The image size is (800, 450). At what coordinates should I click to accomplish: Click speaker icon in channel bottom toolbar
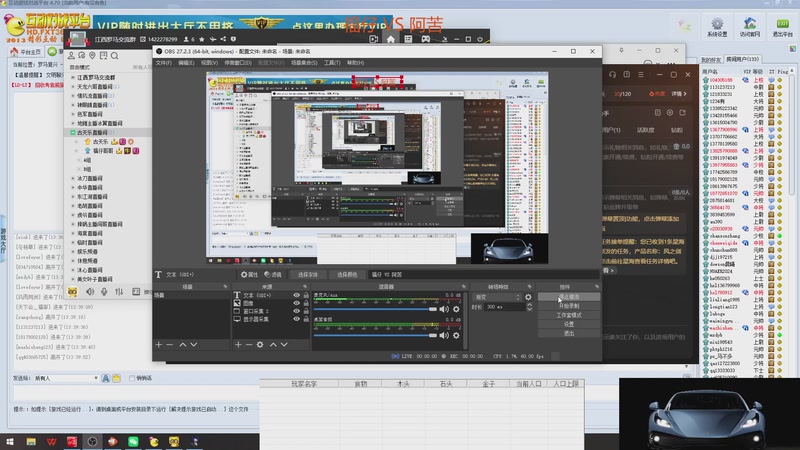(90, 291)
